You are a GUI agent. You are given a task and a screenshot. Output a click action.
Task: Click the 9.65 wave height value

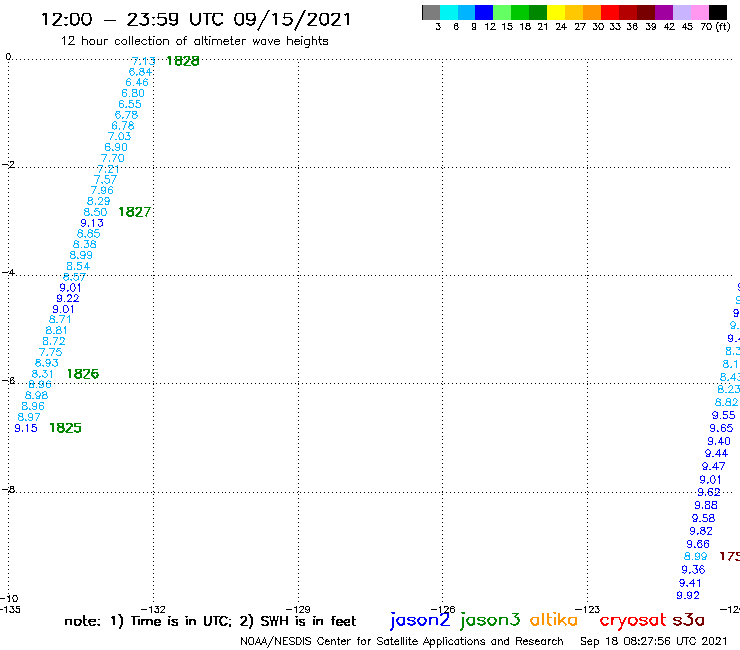tap(721, 428)
